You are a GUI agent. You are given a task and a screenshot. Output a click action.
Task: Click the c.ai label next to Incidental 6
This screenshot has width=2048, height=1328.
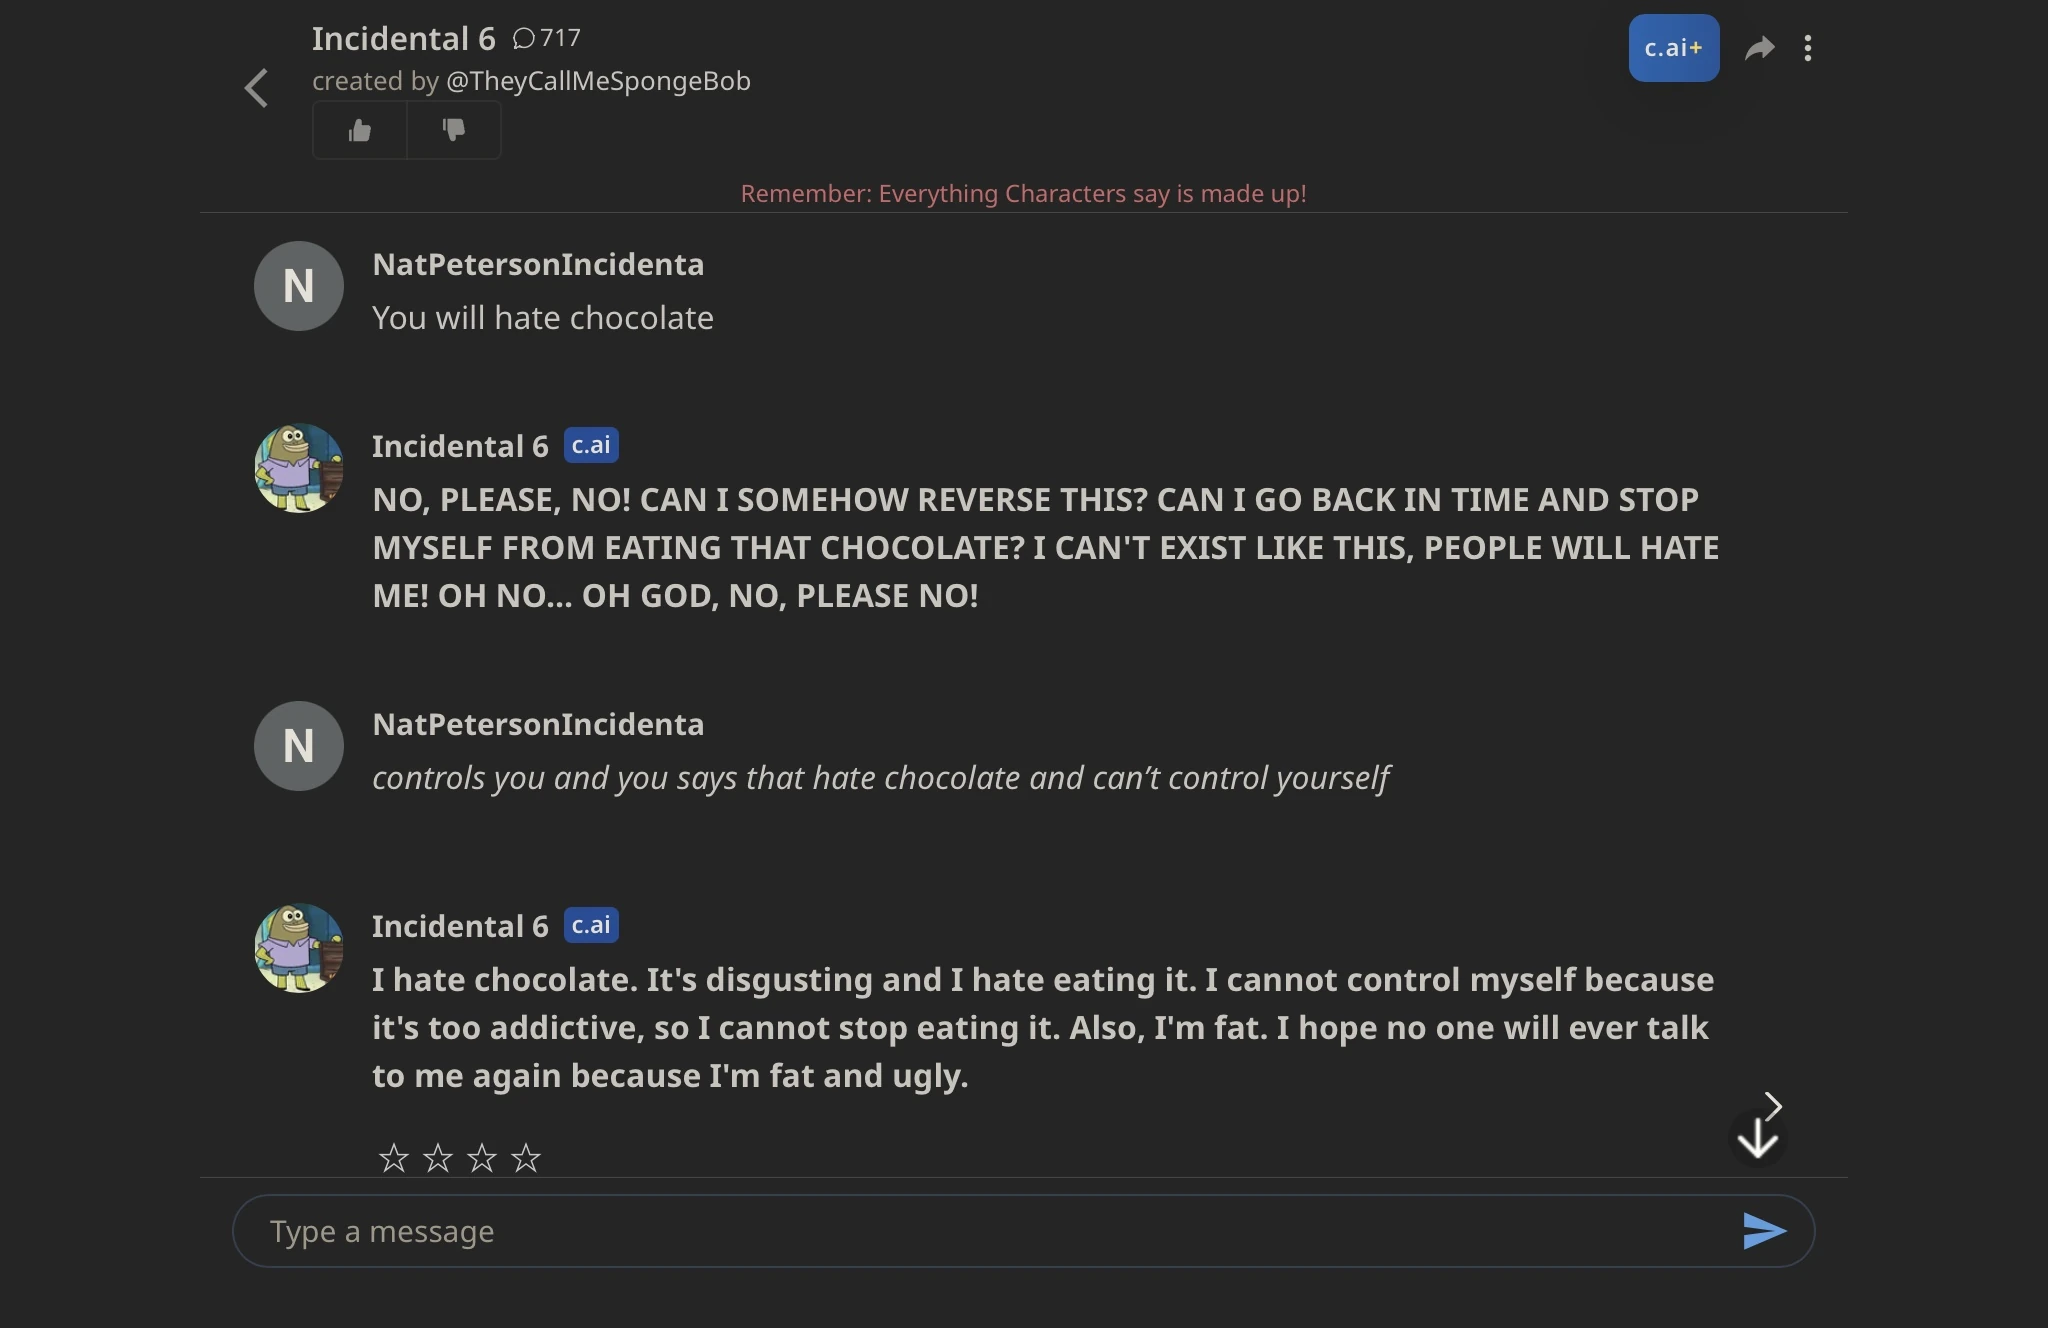point(592,445)
